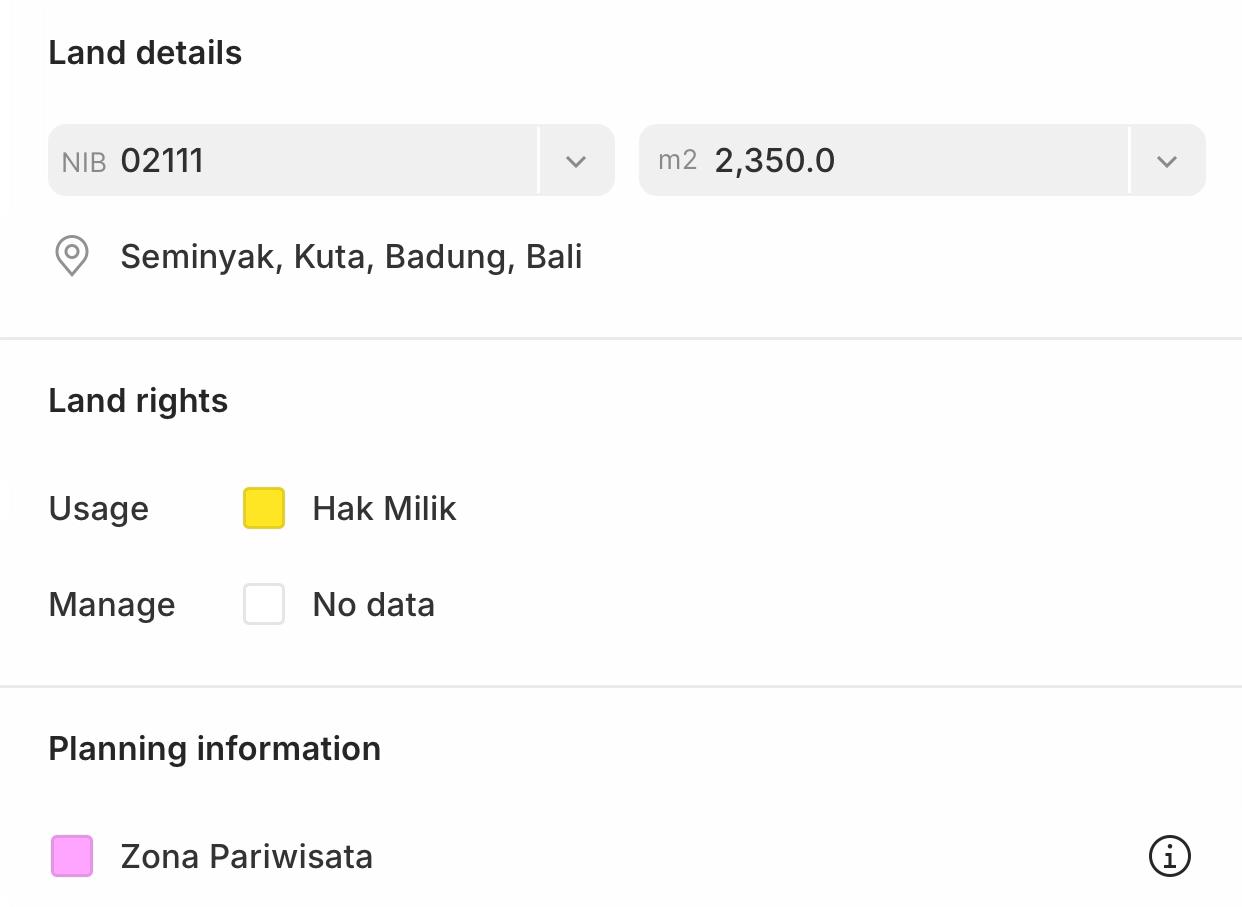
Task: Click the Manage row label
Action: 111,605
